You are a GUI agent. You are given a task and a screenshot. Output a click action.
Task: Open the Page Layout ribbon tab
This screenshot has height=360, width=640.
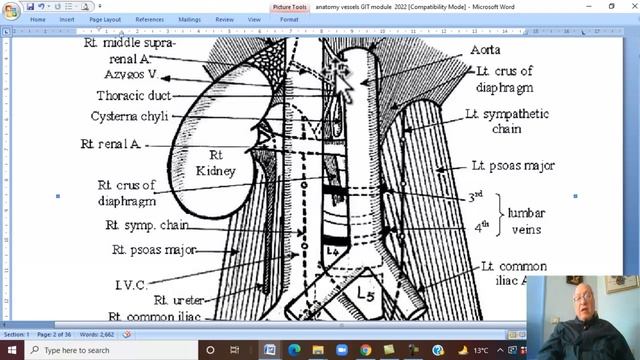(x=105, y=20)
